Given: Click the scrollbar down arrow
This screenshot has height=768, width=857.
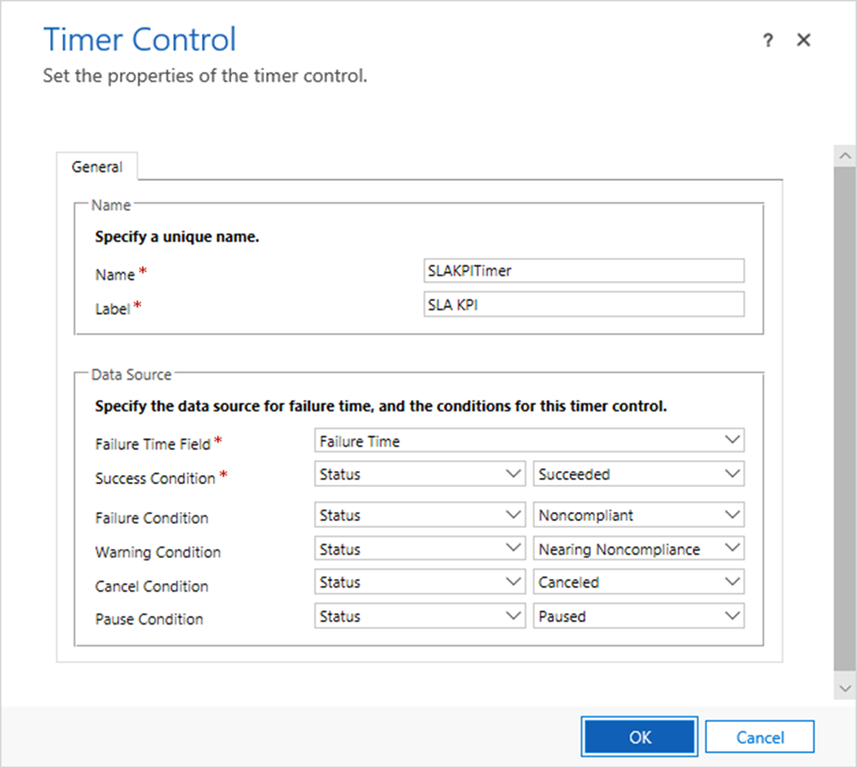Looking at the screenshot, I should (x=845, y=688).
